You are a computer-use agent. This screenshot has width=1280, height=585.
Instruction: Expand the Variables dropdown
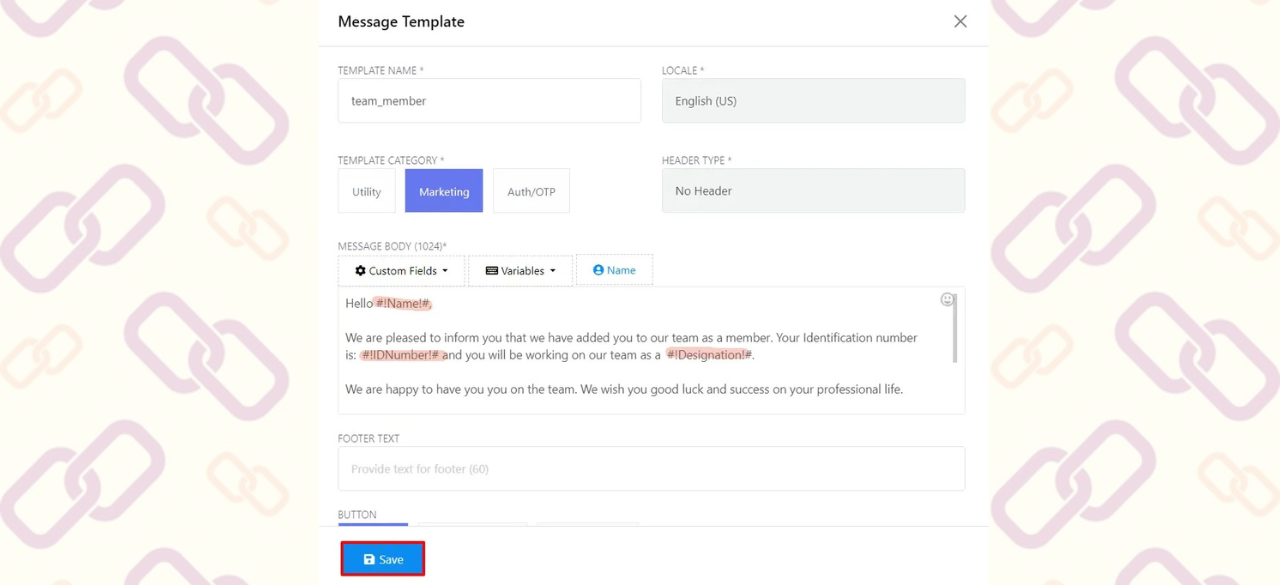[x=520, y=270]
